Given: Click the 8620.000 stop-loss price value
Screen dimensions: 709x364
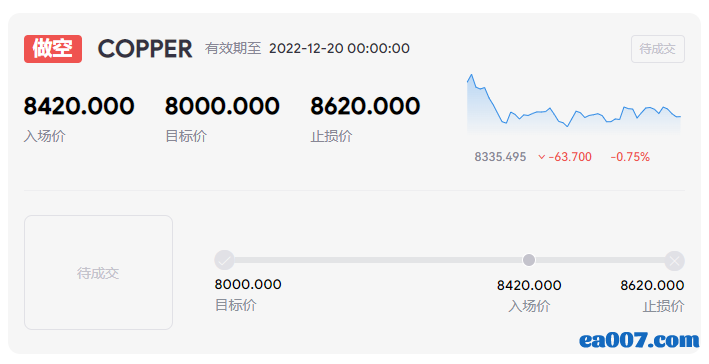Looking at the screenshot, I should [x=365, y=106].
